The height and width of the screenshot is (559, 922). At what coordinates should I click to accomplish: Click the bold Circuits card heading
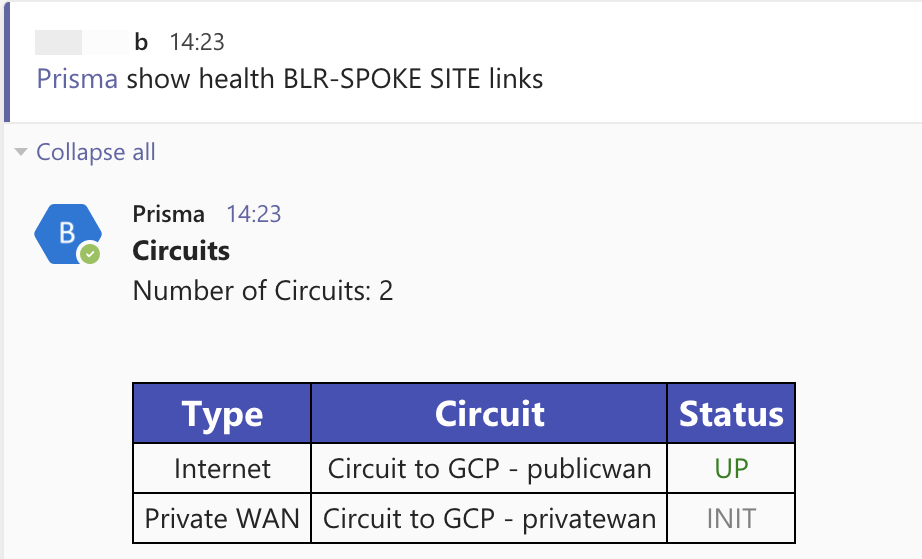point(181,251)
